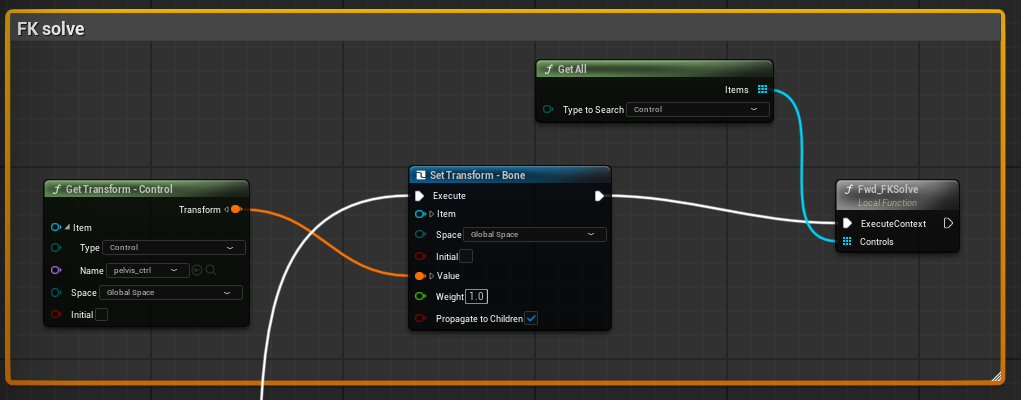Click the Controls array input pin

click(x=847, y=242)
